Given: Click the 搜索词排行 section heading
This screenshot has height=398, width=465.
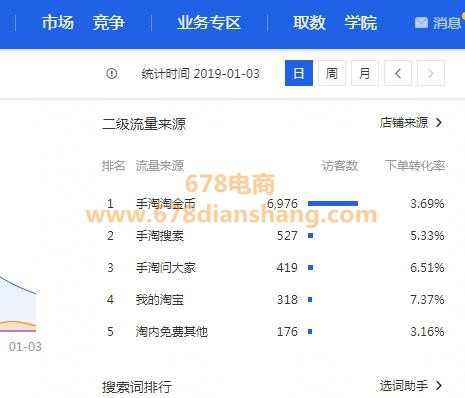Looking at the screenshot, I should 137,387.
